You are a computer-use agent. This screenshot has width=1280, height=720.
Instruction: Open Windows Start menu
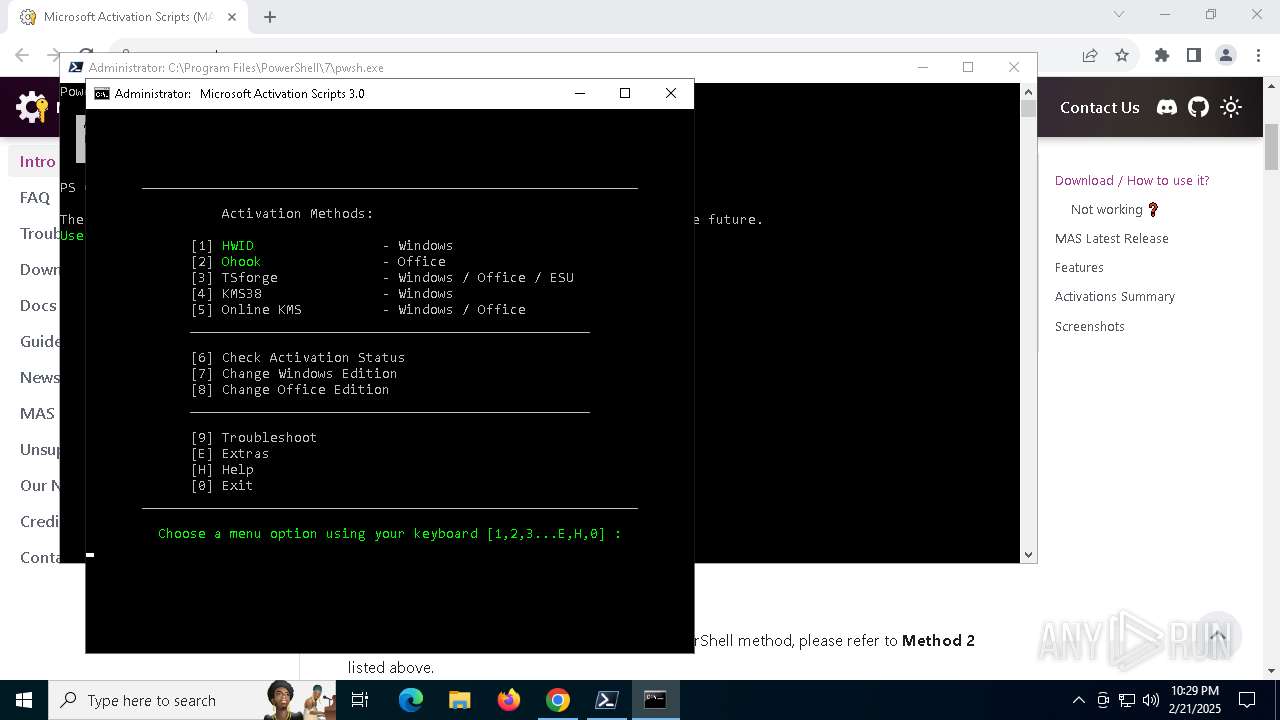pyautogui.click(x=24, y=700)
